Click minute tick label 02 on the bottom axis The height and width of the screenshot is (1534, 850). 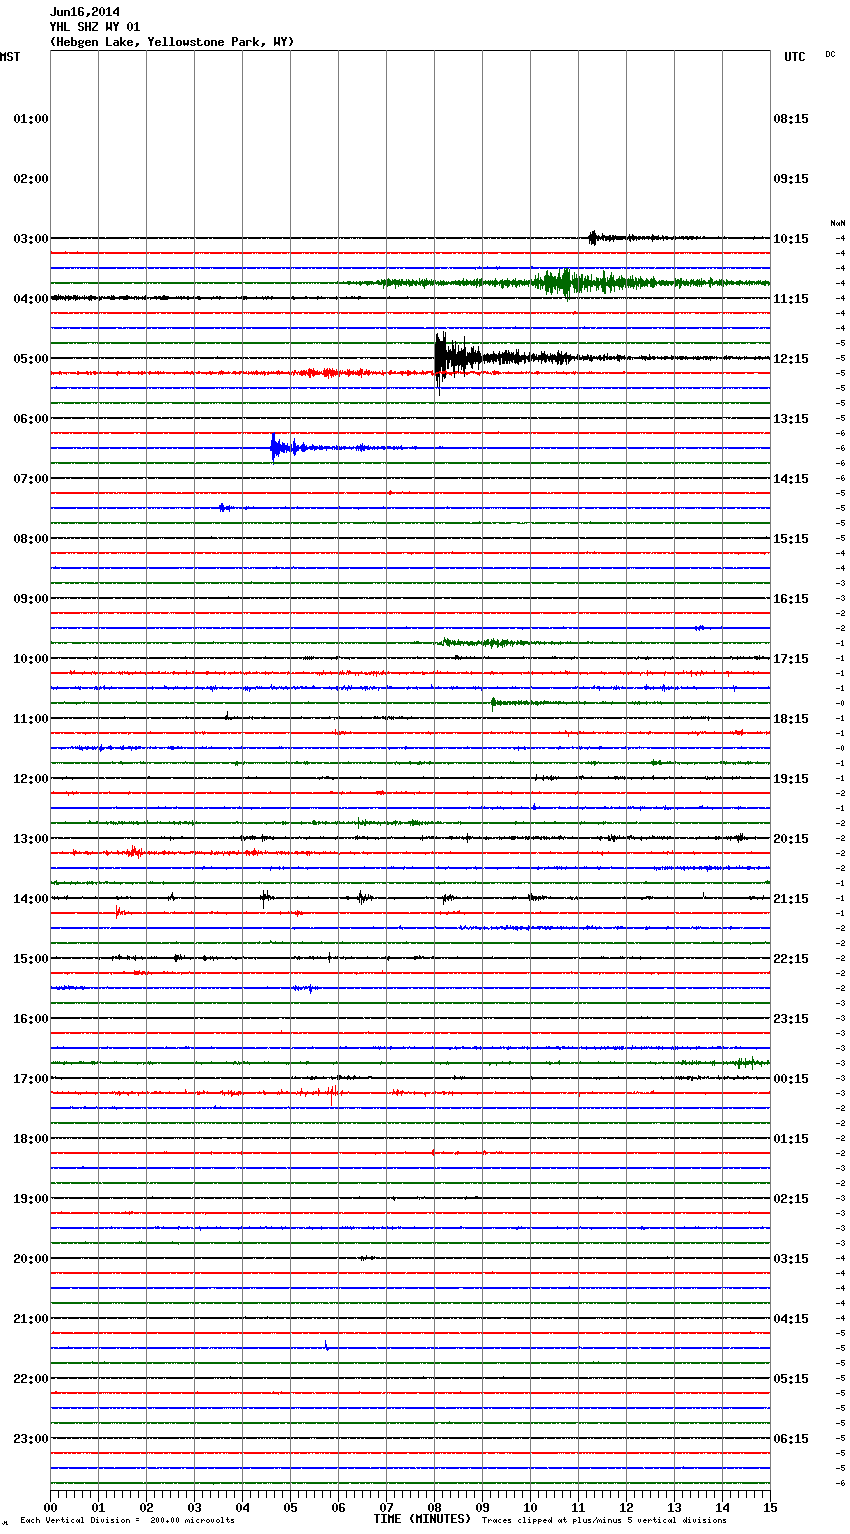pyautogui.click(x=146, y=1507)
